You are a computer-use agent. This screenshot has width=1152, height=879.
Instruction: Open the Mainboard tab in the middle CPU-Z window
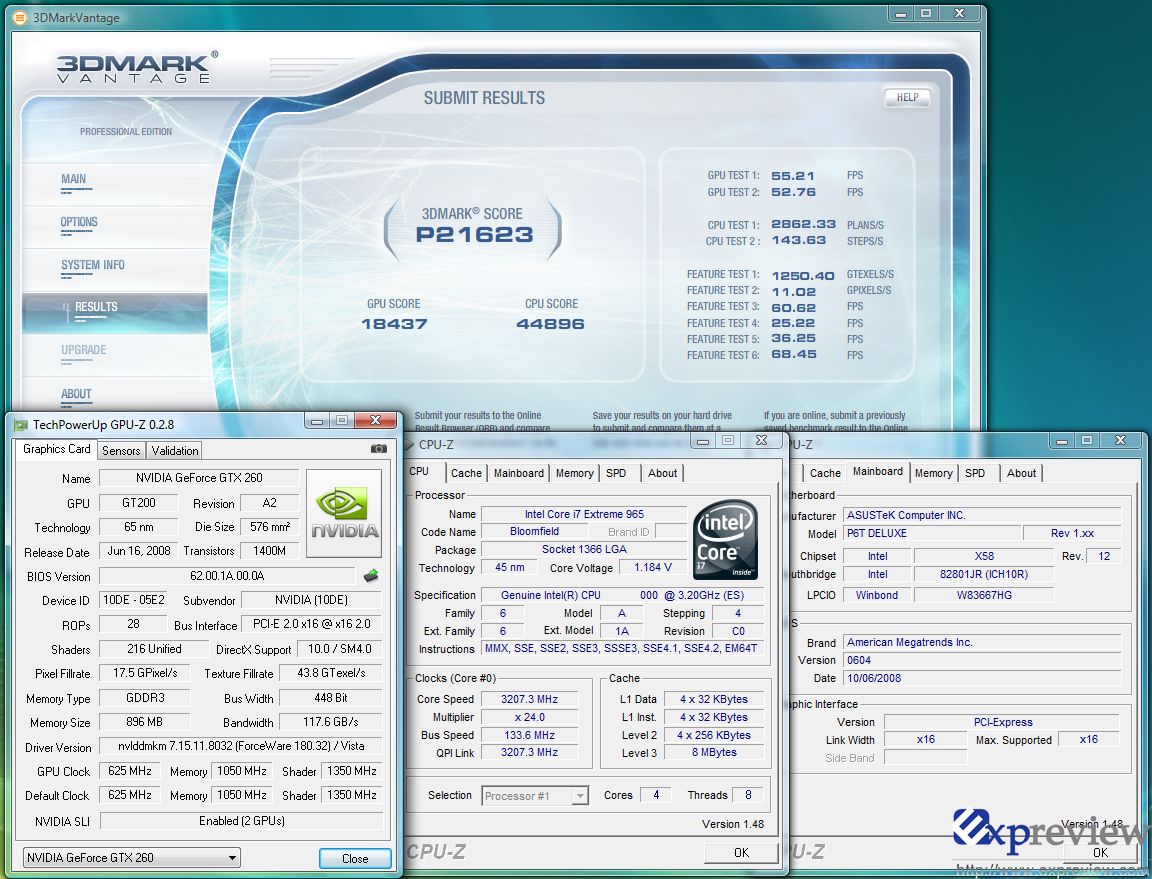coord(519,473)
